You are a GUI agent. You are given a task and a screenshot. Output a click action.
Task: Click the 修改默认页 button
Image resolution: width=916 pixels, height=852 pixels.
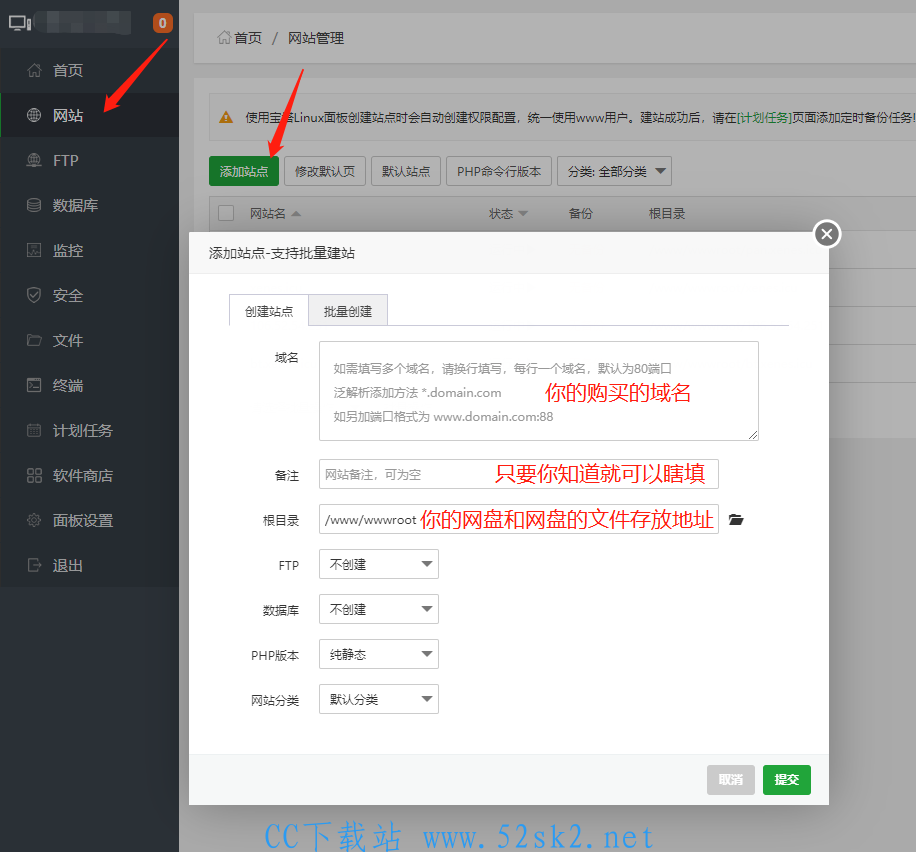(x=325, y=171)
